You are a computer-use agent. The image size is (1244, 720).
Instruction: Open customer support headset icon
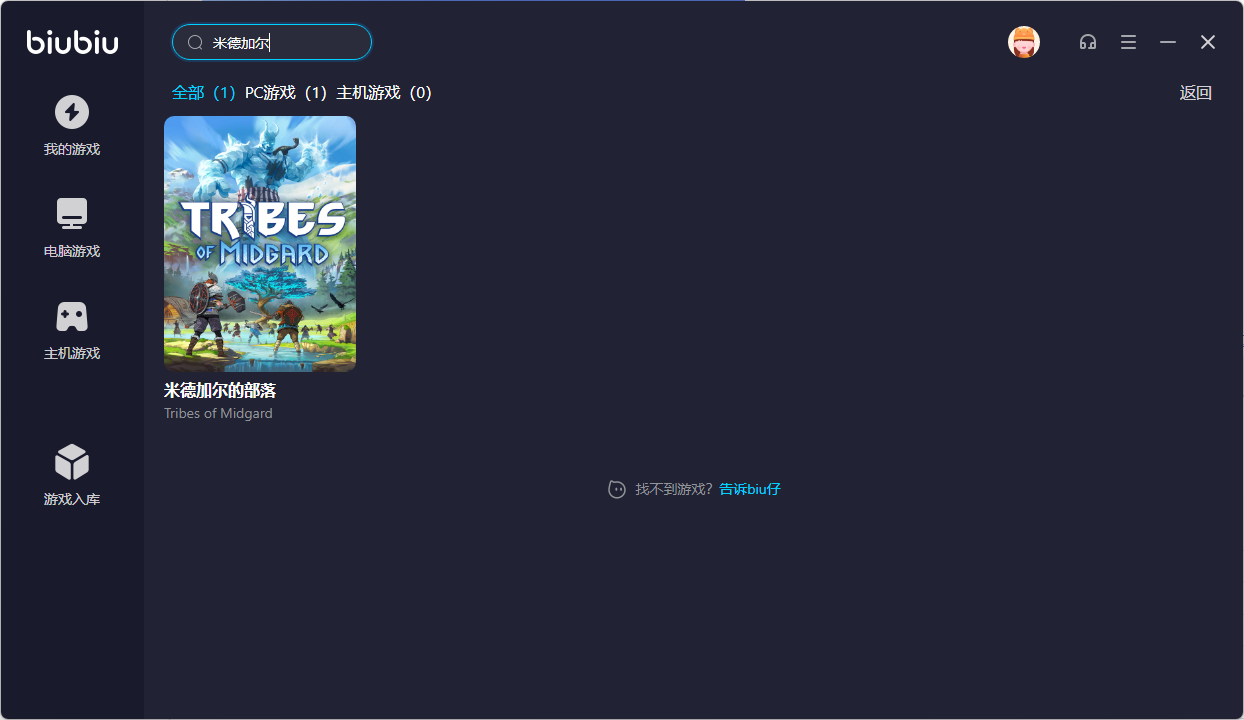coord(1087,42)
